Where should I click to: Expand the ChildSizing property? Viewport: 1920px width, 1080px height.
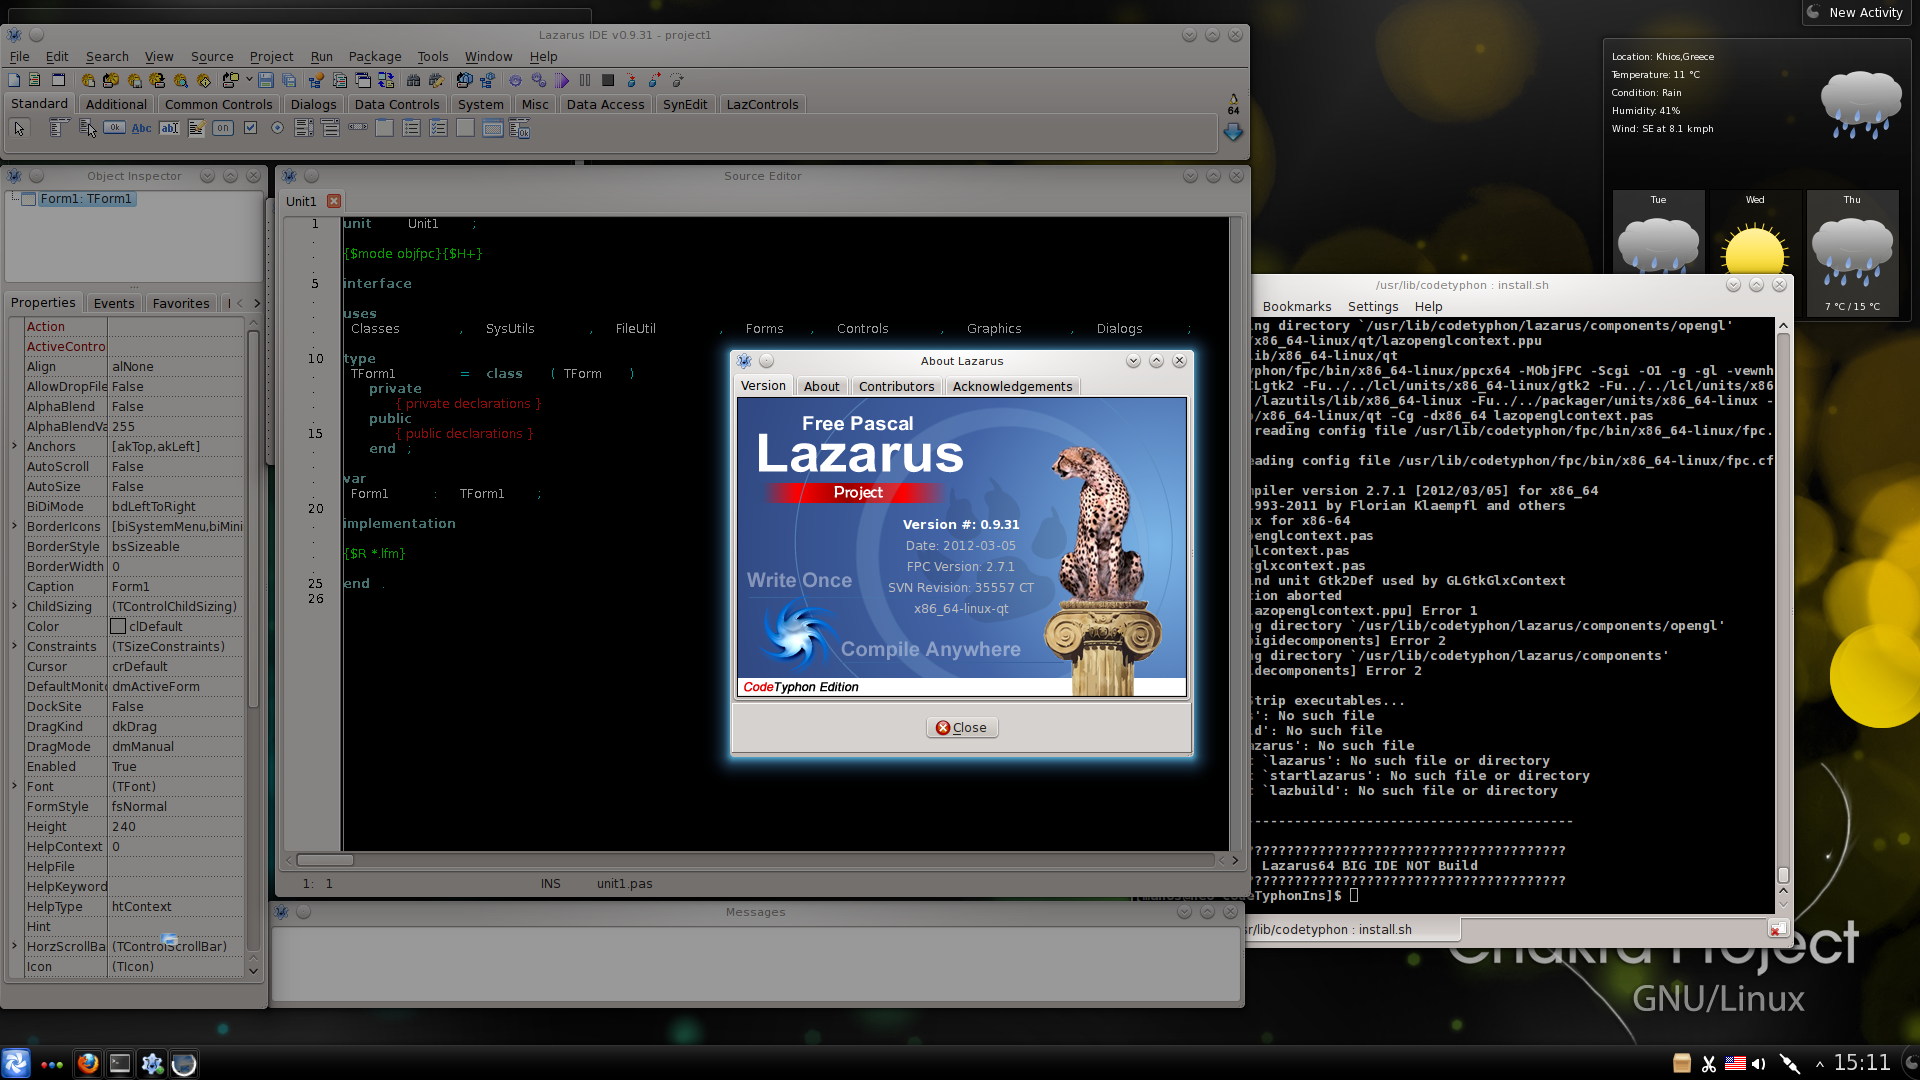coord(14,606)
